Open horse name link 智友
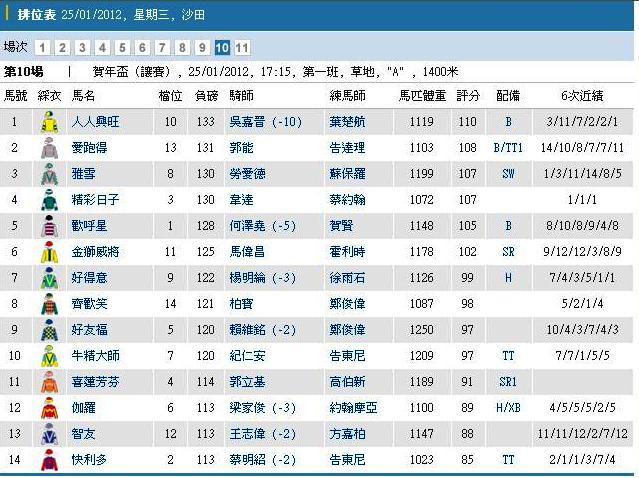 point(85,434)
